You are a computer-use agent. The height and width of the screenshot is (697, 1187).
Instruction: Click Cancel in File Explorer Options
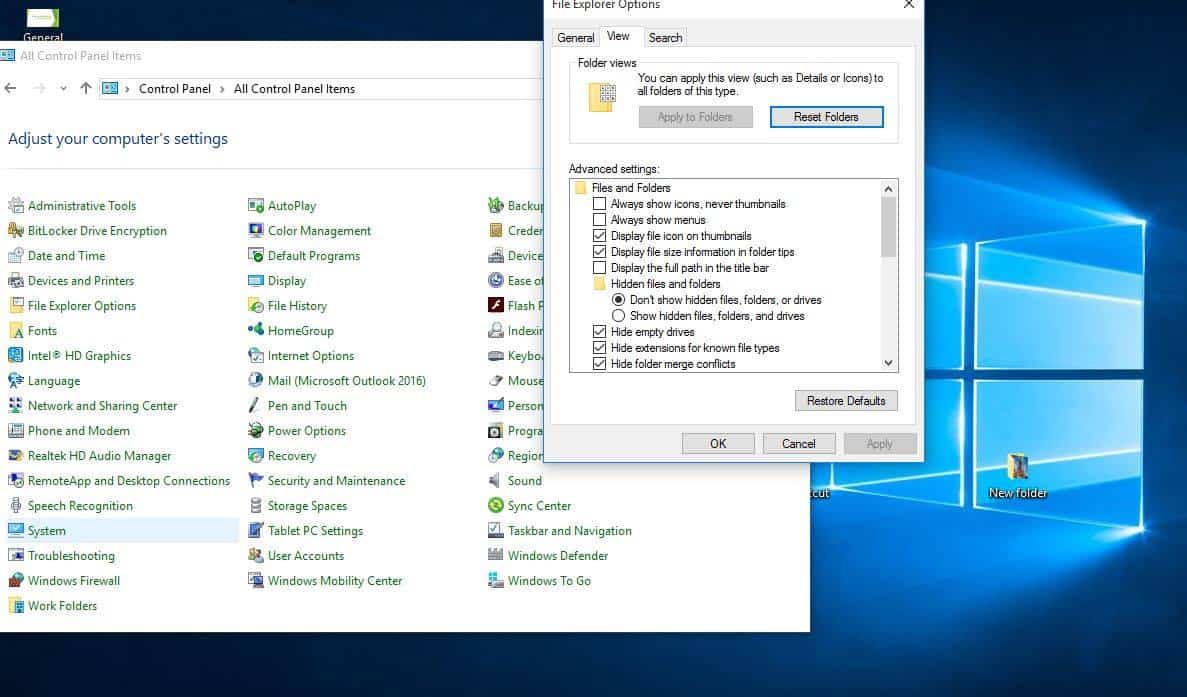pos(799,443)
